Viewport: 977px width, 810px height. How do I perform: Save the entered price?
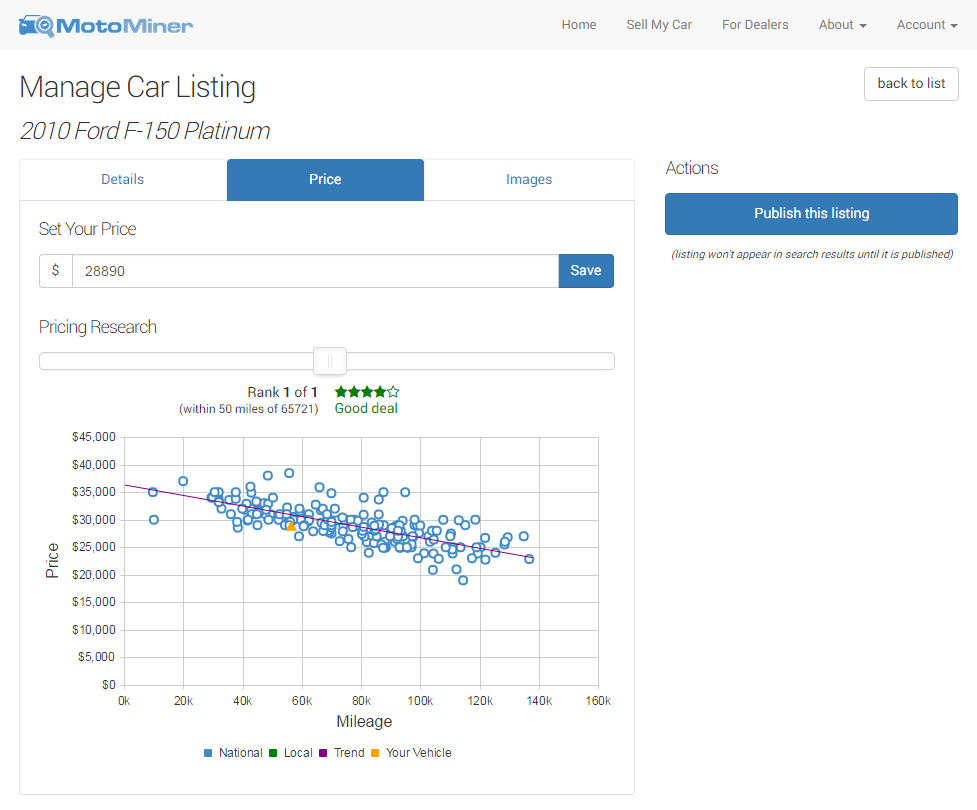coord(586,270)
